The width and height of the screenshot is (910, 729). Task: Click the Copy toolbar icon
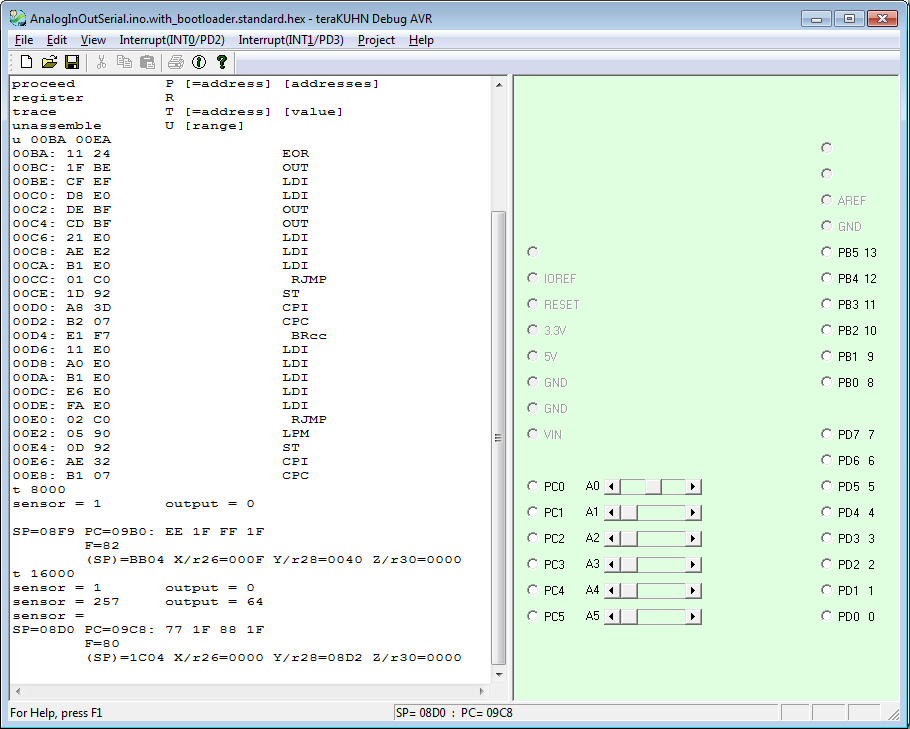tap(124, 62)
